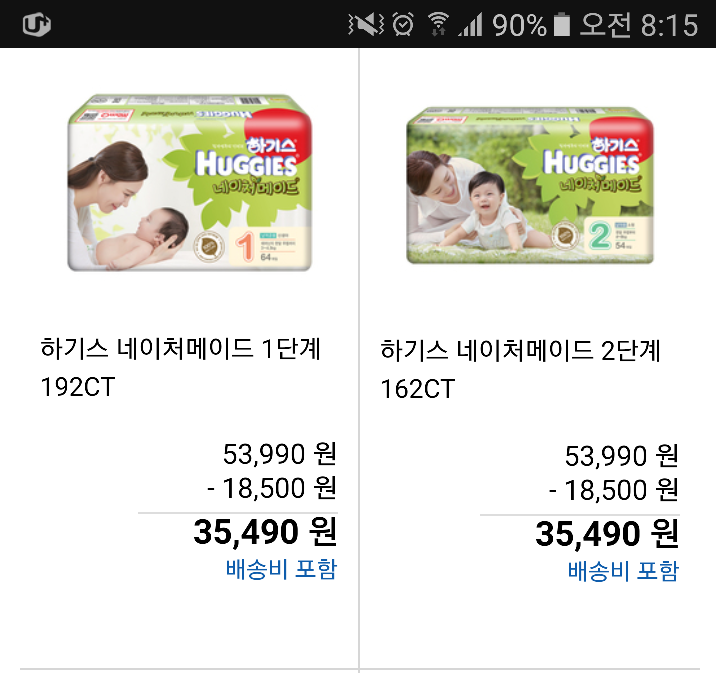Select 하기스 네이처메이드 2단계 162CT title
The image size is (716, 673).
521,369
